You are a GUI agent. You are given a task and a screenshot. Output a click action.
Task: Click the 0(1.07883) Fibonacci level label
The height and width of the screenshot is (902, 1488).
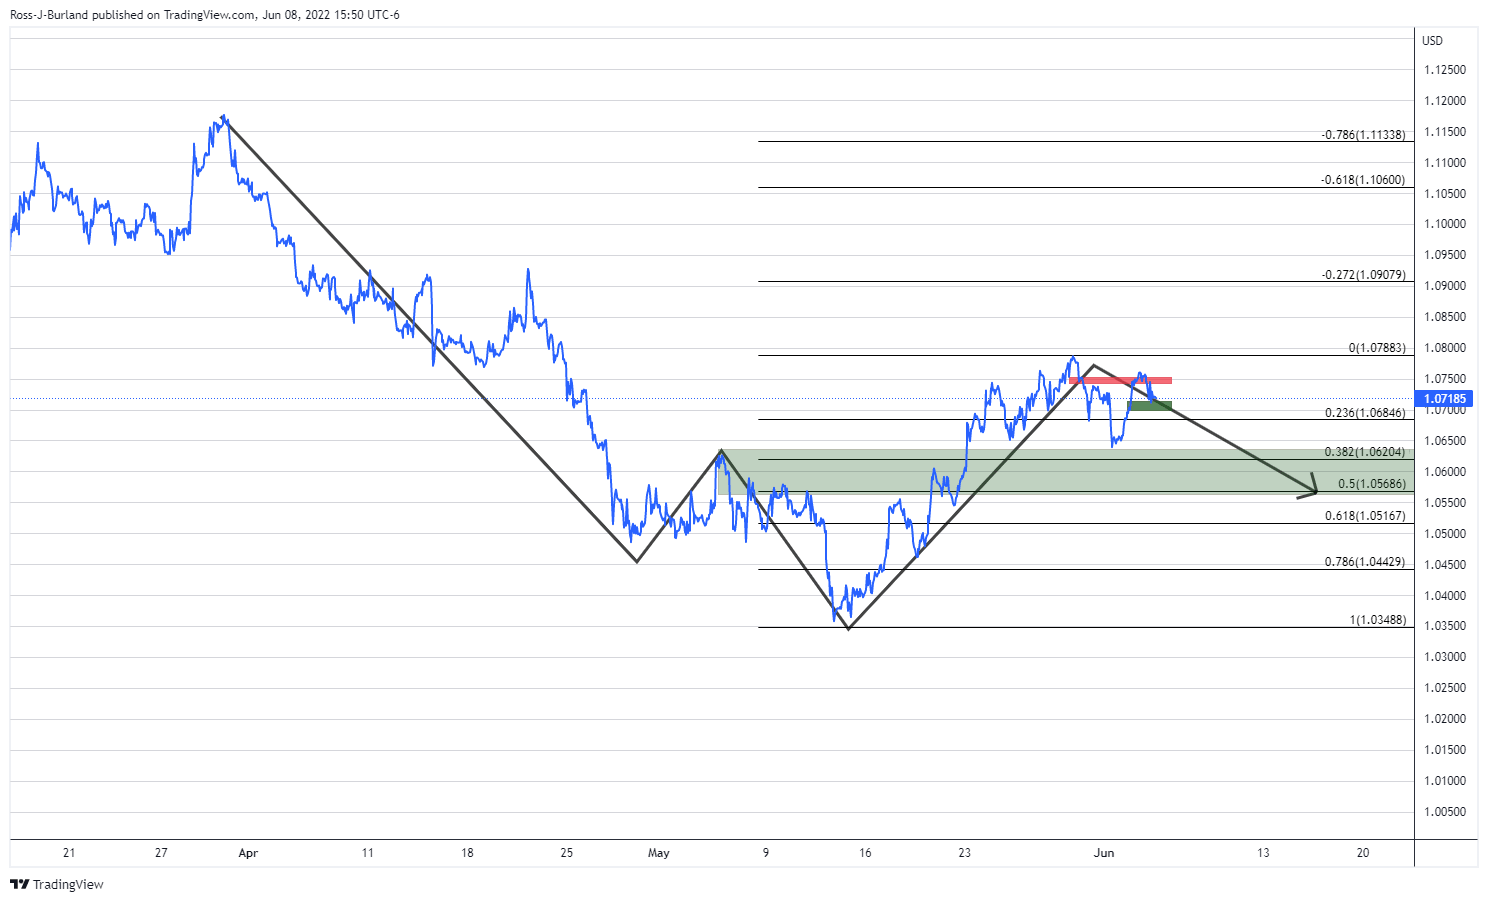[x=1377, y=348]
